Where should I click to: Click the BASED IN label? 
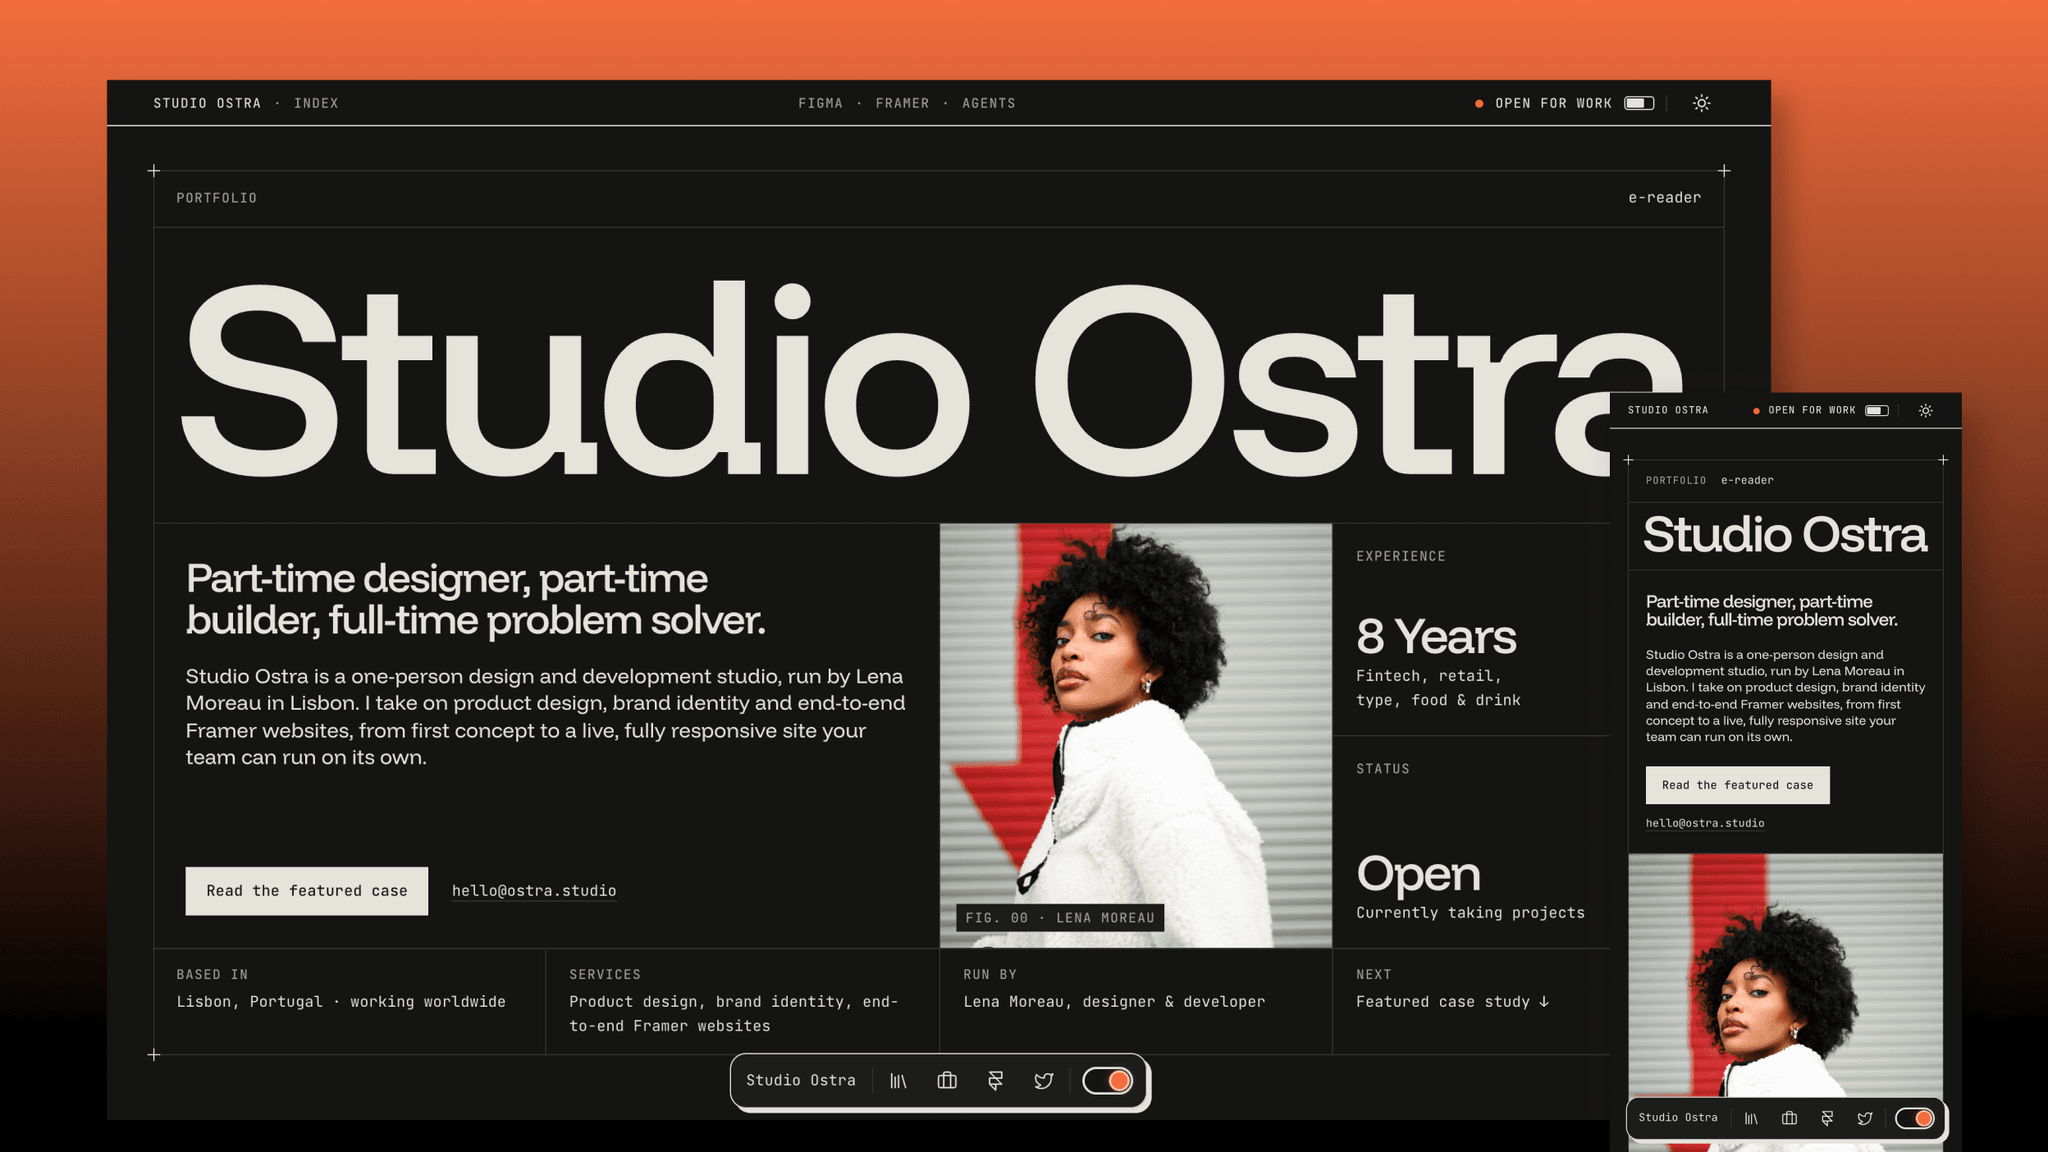(x=212, y=975)
